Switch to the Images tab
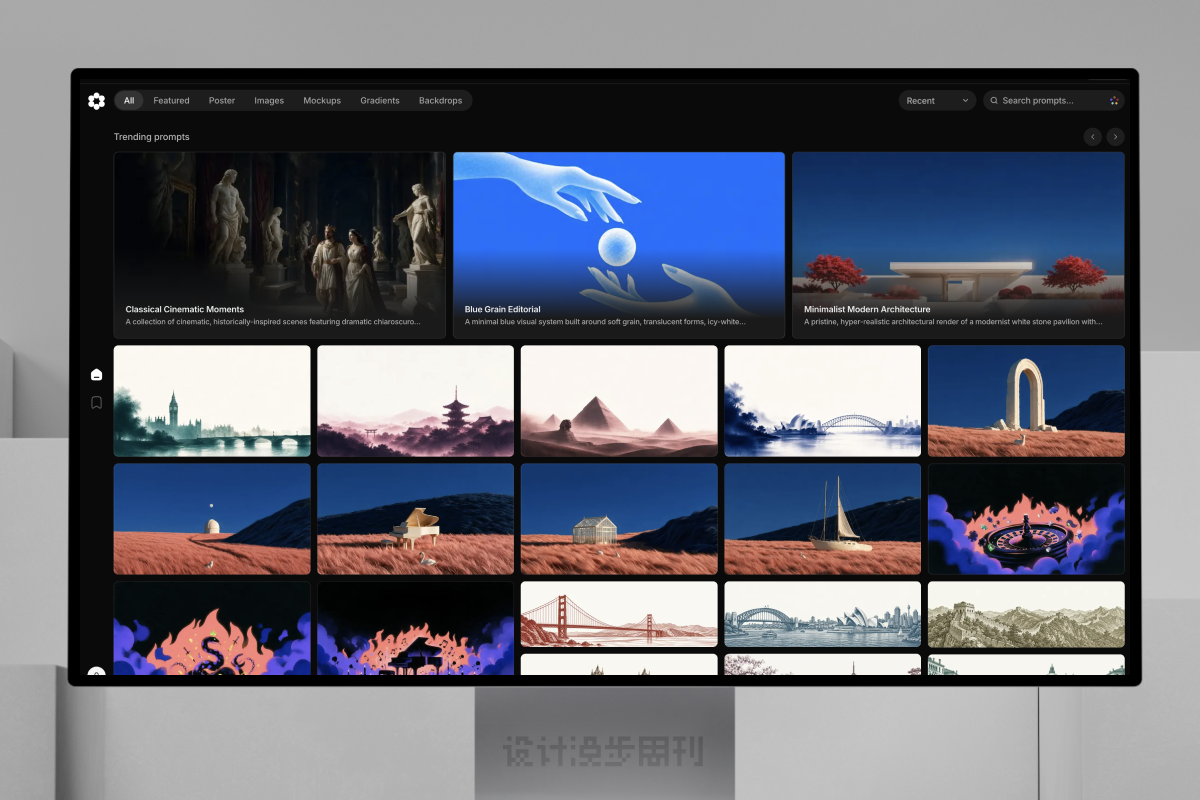 (269, 101)
